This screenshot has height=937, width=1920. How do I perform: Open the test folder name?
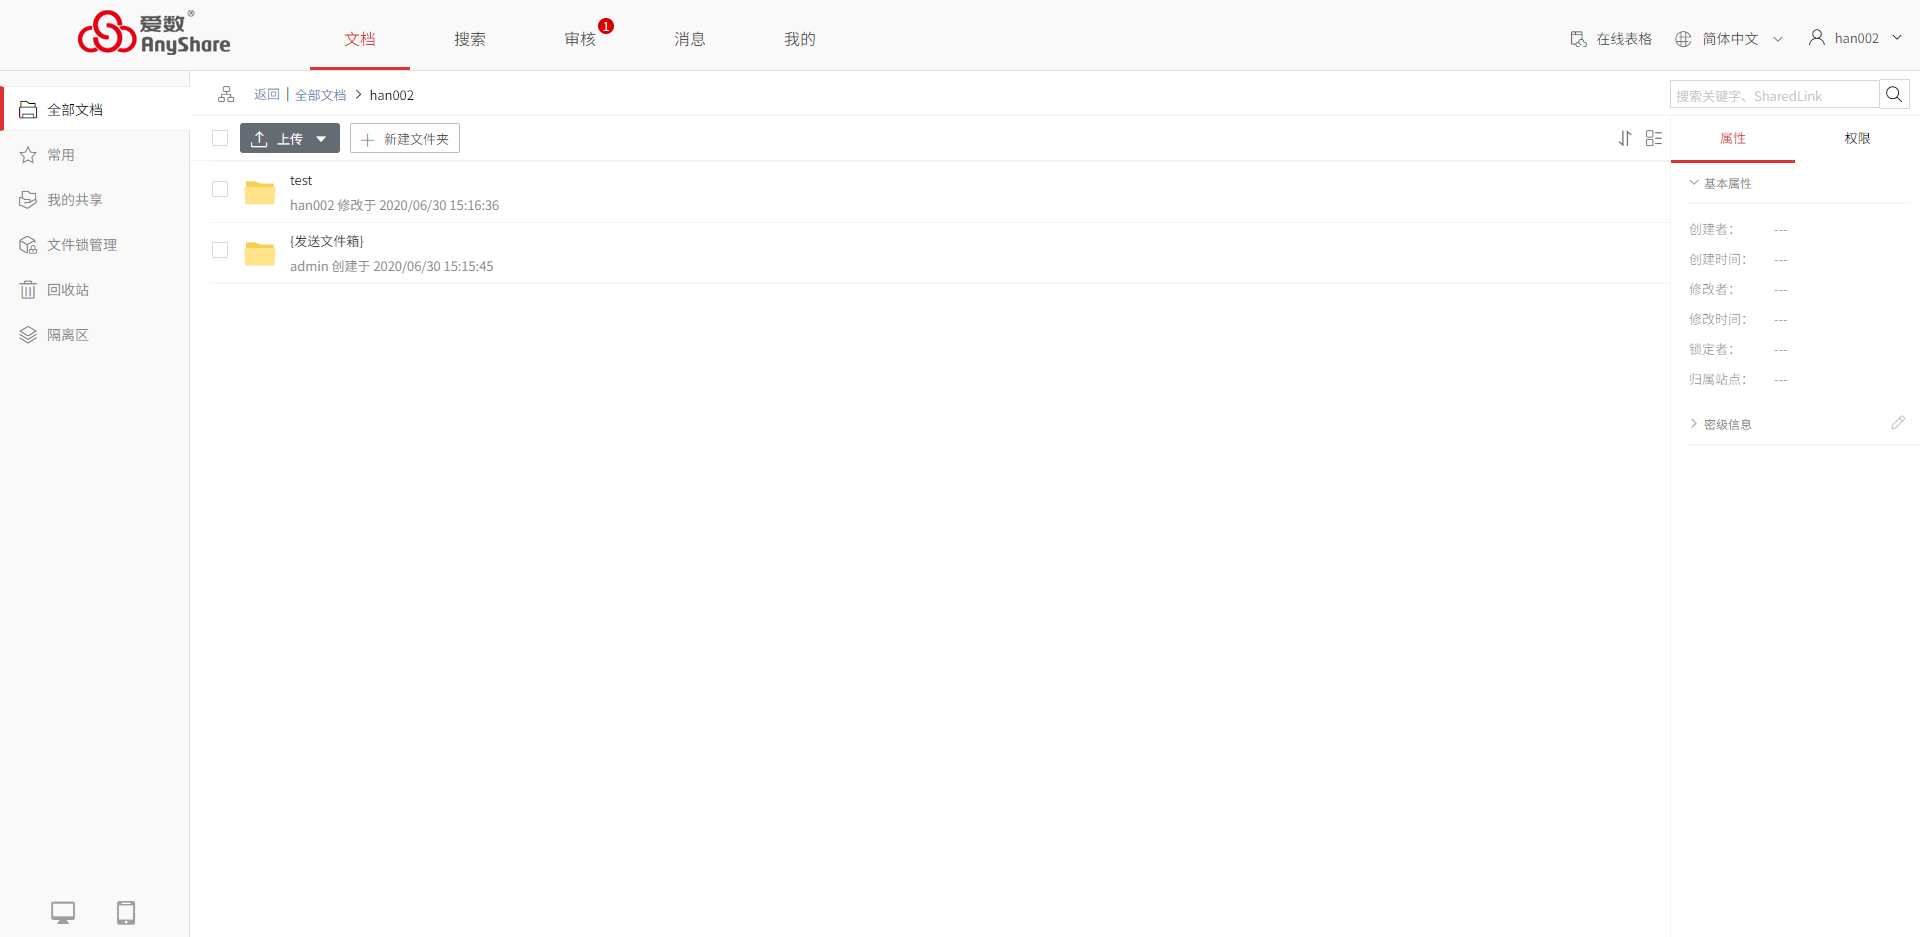[301, 180]
